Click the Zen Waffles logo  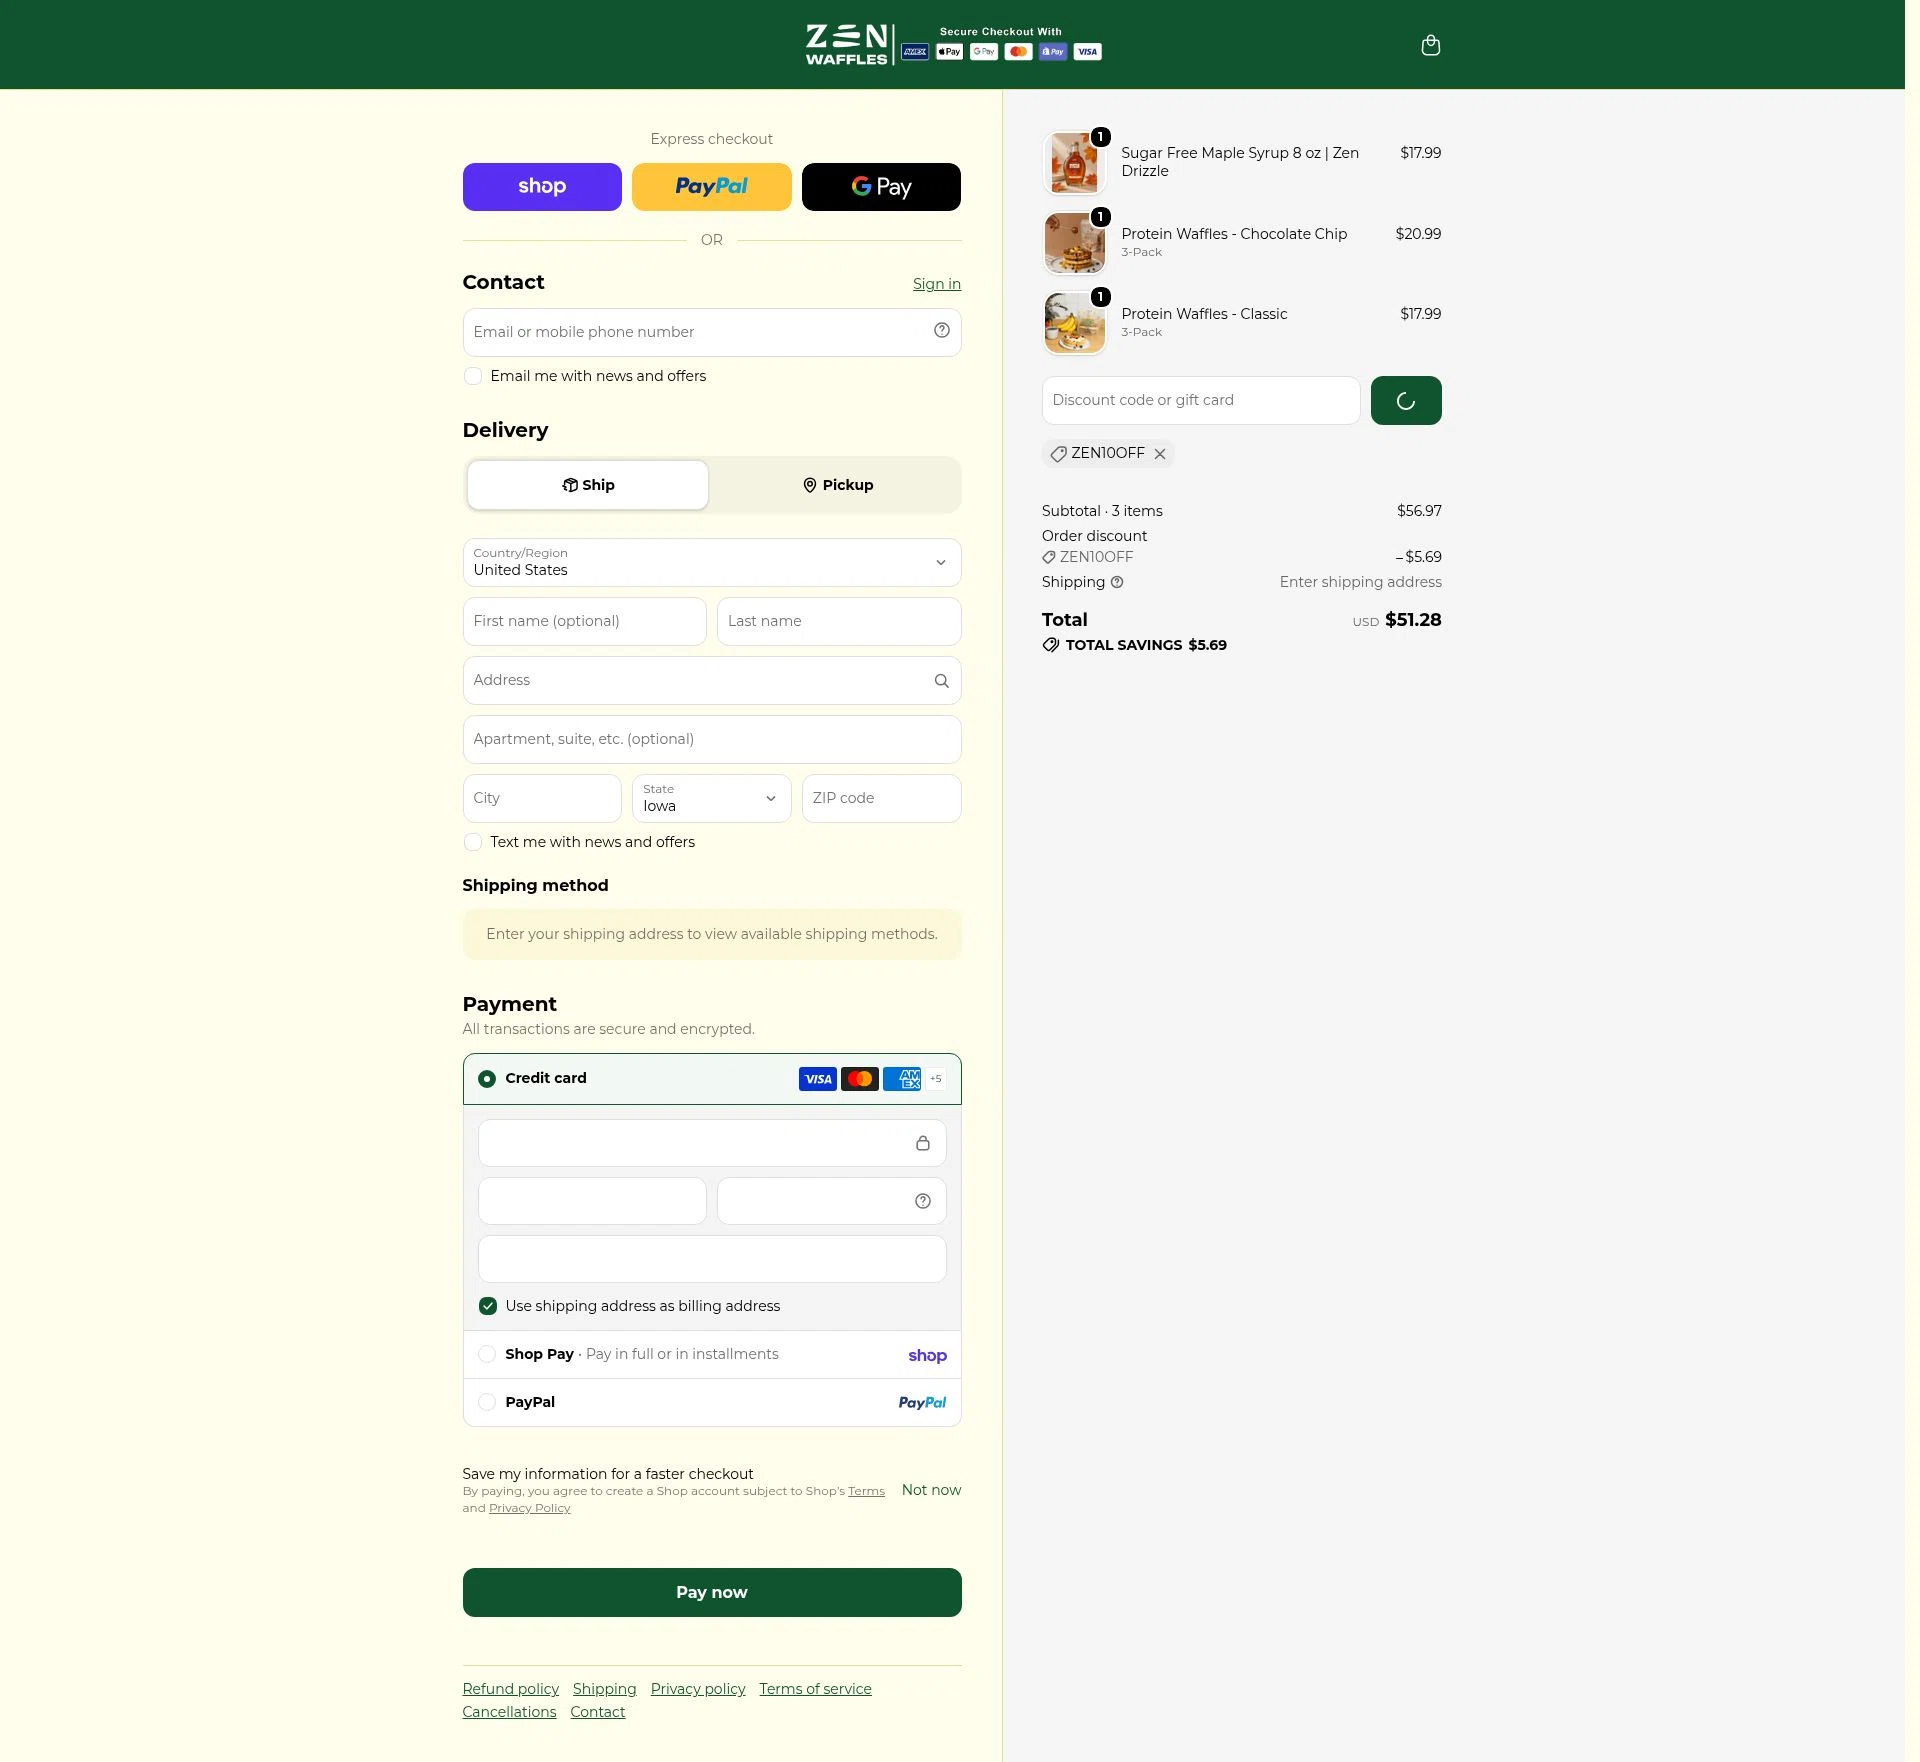pyautogui.click(x=846, y=45)
